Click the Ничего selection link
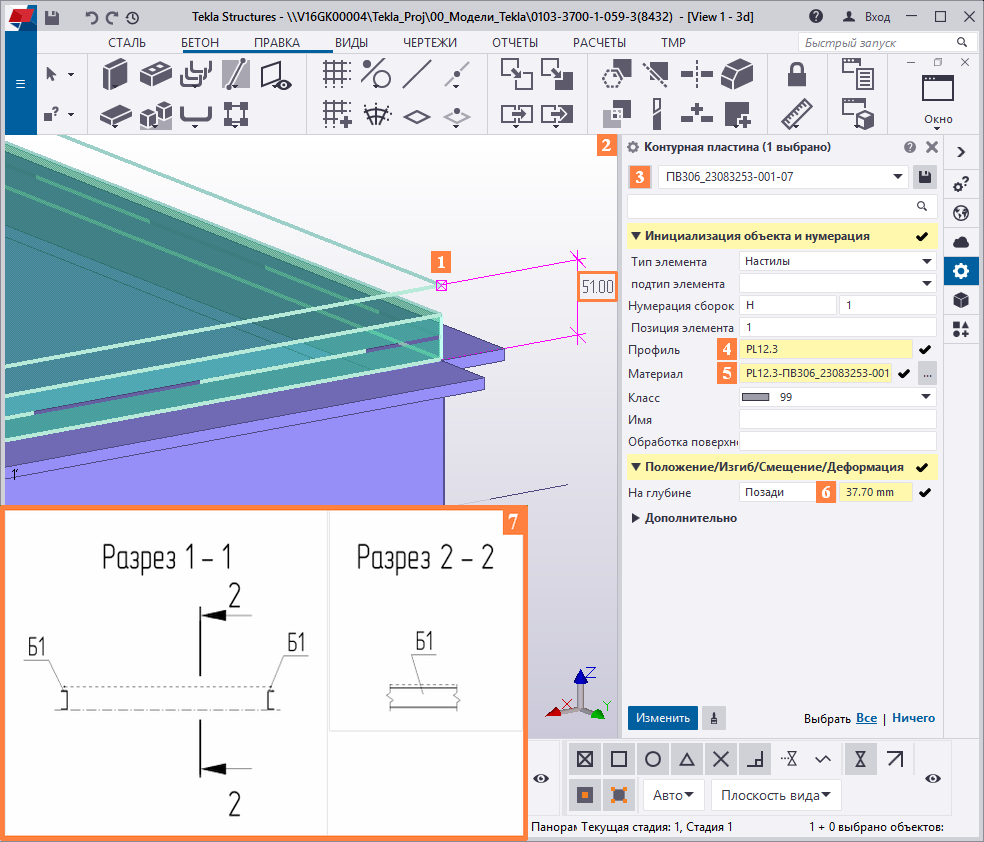Screen dimensions: 984x842 point(913,718)
